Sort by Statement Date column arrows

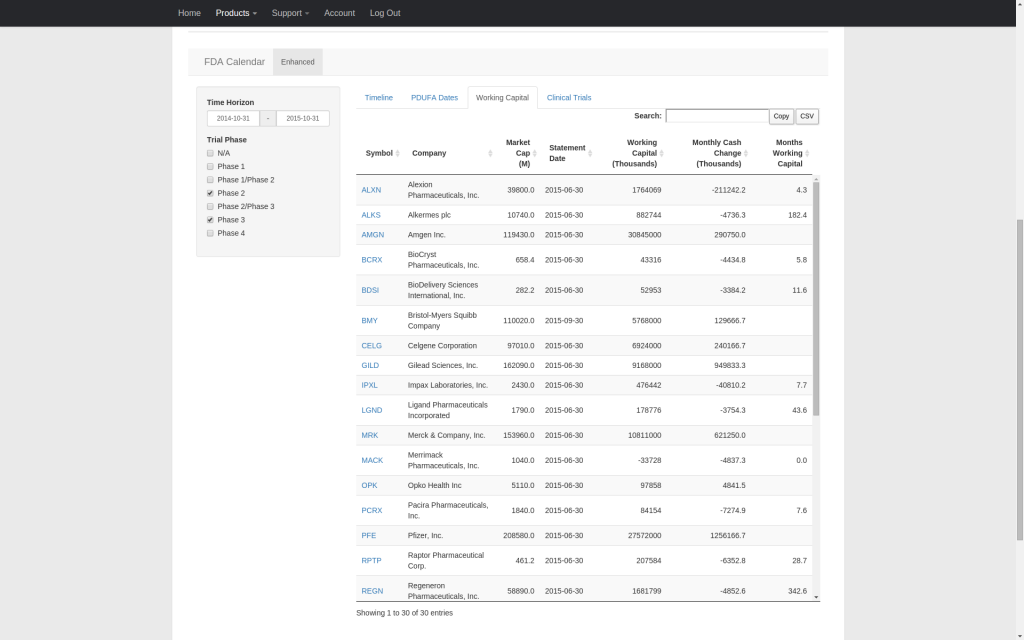tap(590, 153)
